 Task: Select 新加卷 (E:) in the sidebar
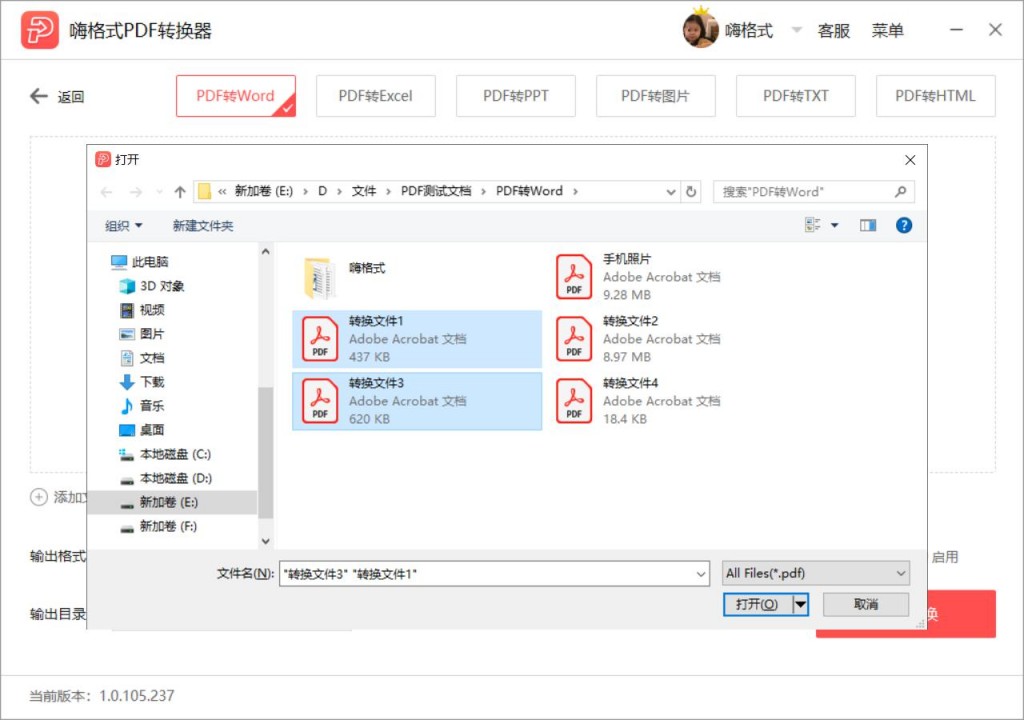coord(172,502)
